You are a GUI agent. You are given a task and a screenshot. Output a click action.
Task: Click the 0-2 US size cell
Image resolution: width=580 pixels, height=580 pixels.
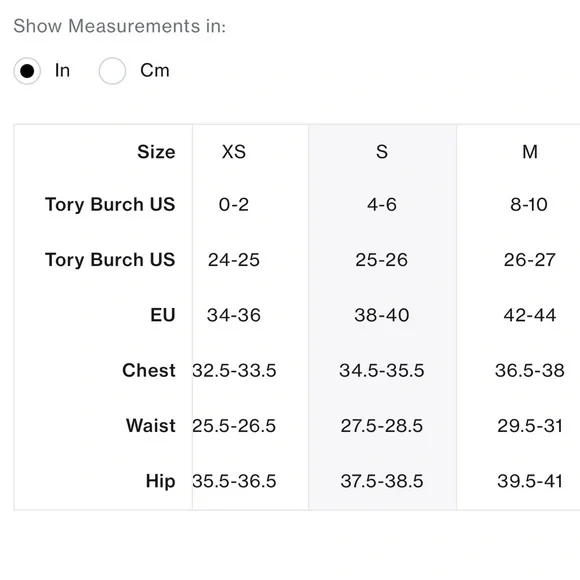pos(234,205)
